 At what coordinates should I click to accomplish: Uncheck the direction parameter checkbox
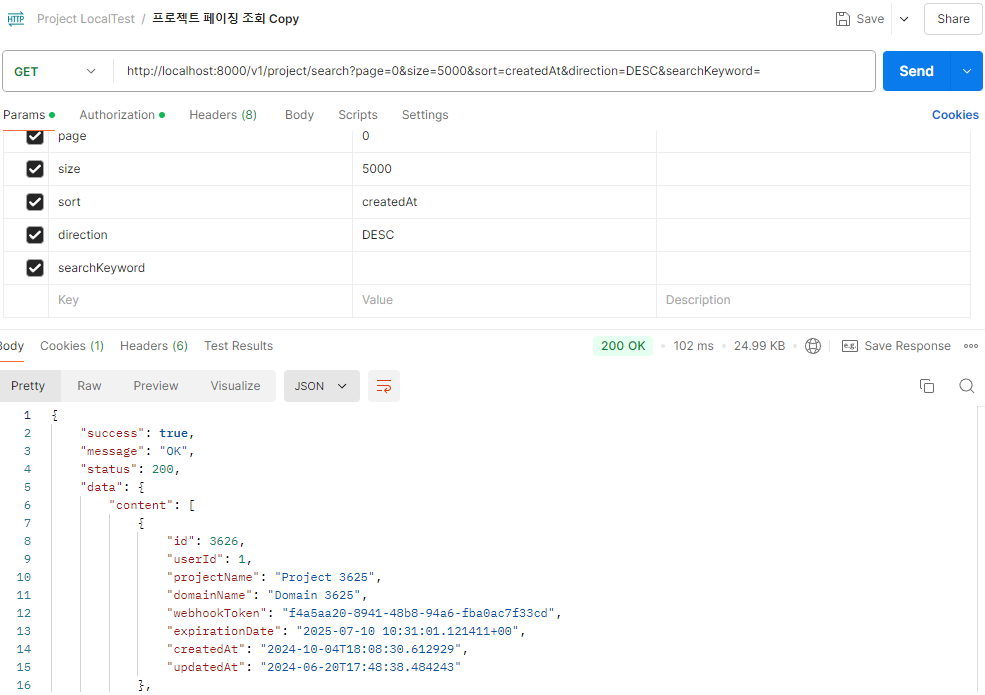(x=35, y=234)
